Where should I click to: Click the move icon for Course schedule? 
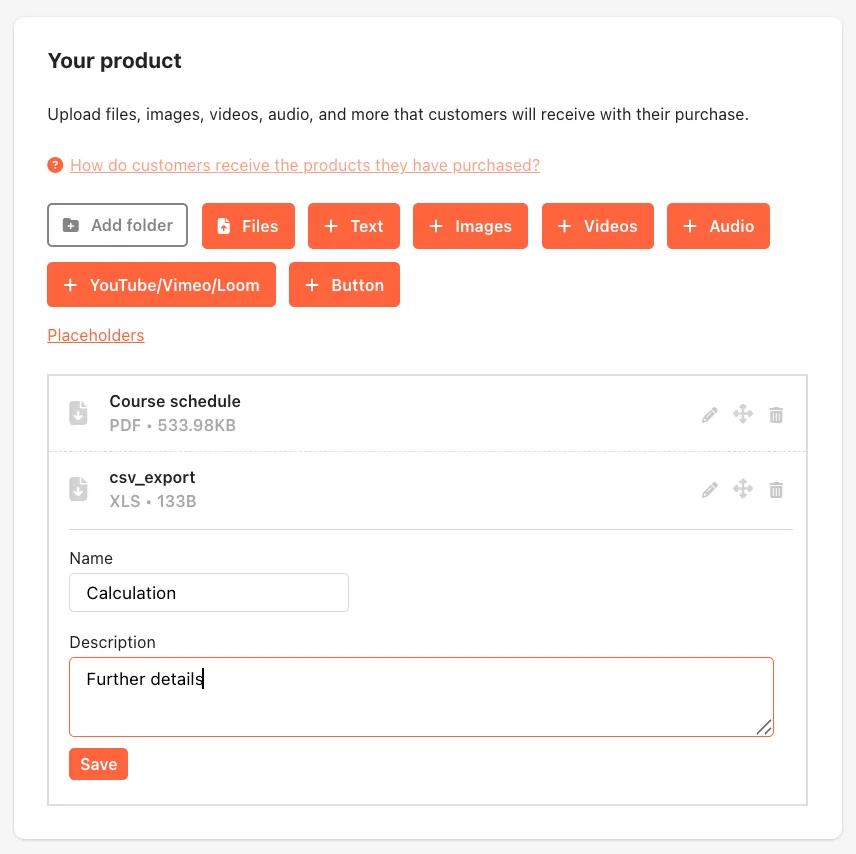(x=742, y=414)
